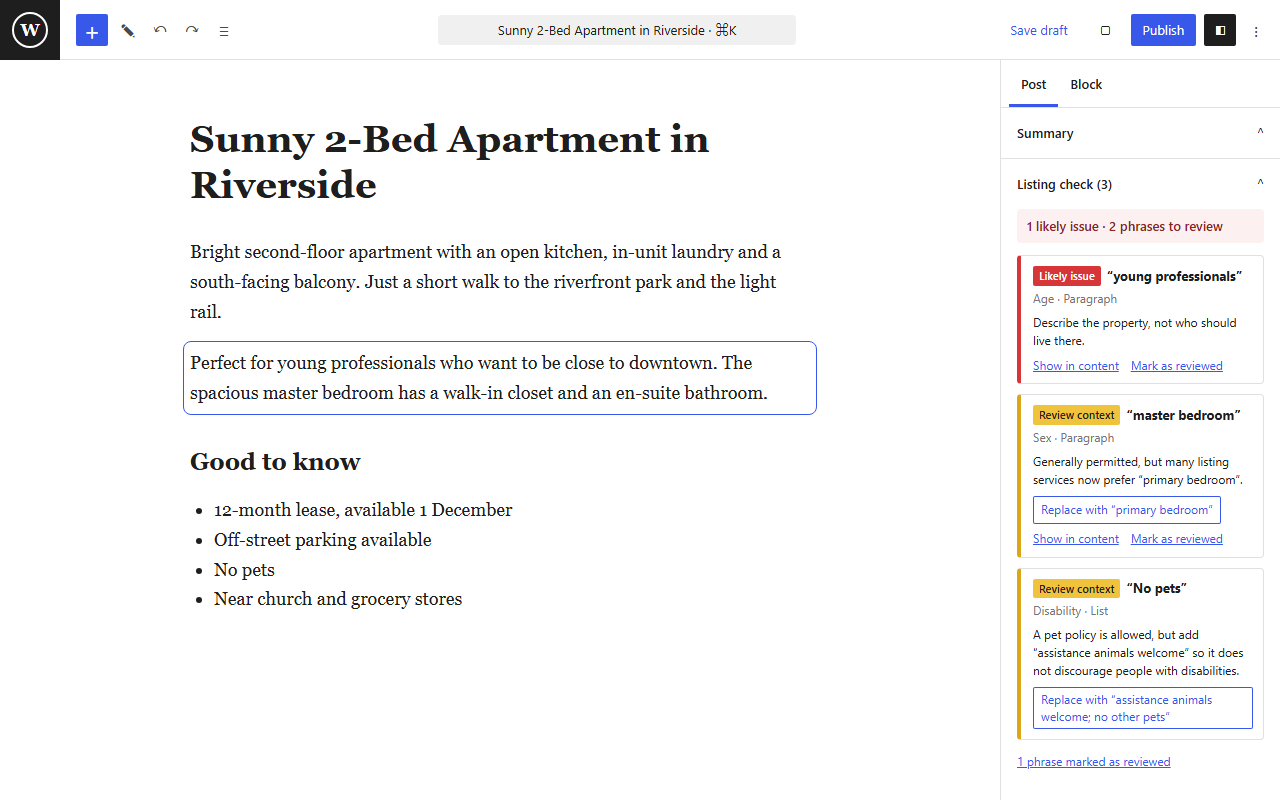
Task: Click the red "Likely issue" badge
Action: click(x=1067, y=276)
